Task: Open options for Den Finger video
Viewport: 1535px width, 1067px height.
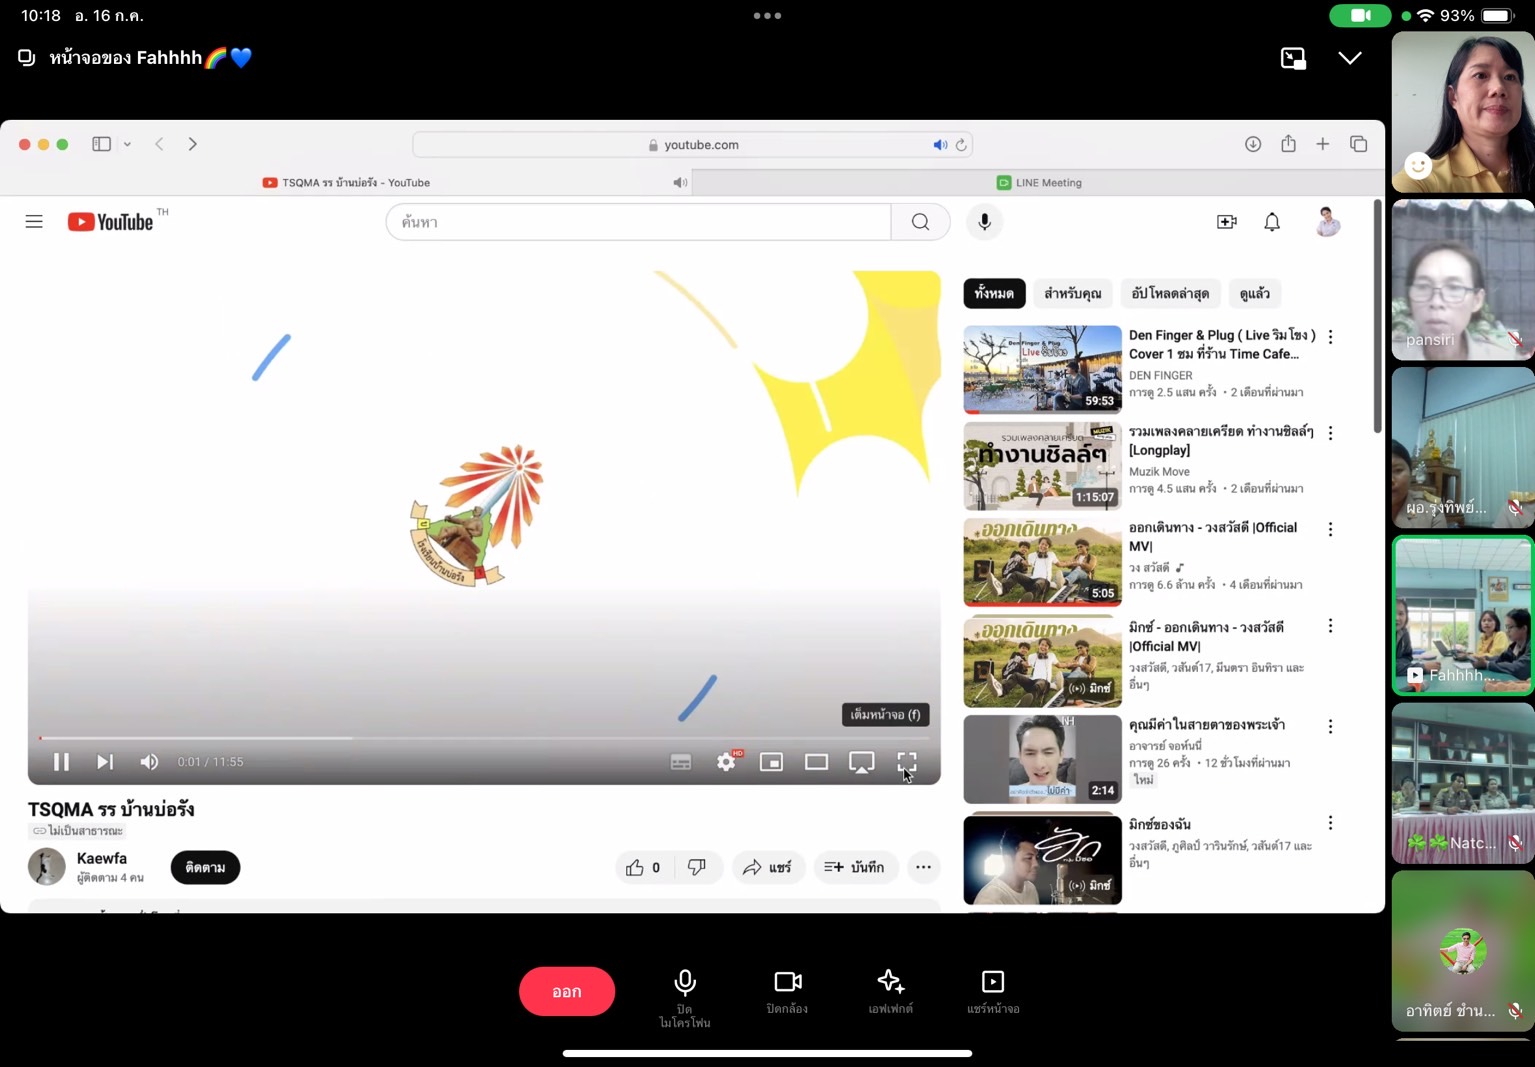Action: pos(1330,337)
